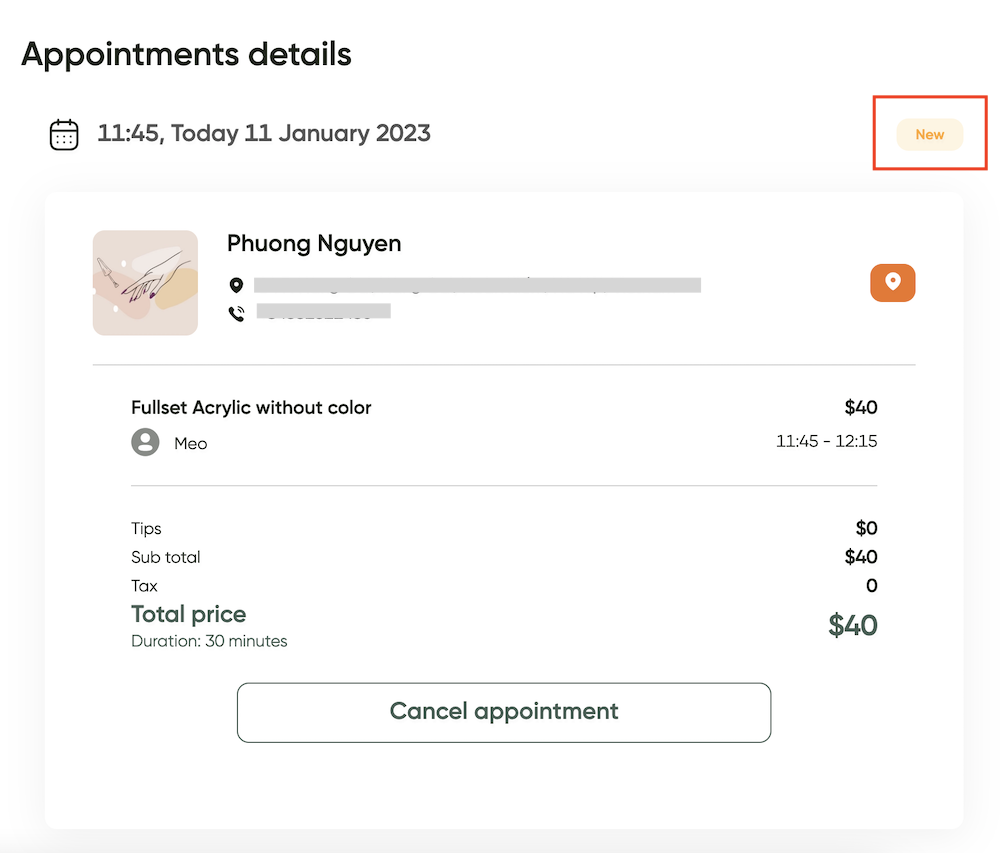
Task: Click the phone icon under the address
Action: coord(237,313)
